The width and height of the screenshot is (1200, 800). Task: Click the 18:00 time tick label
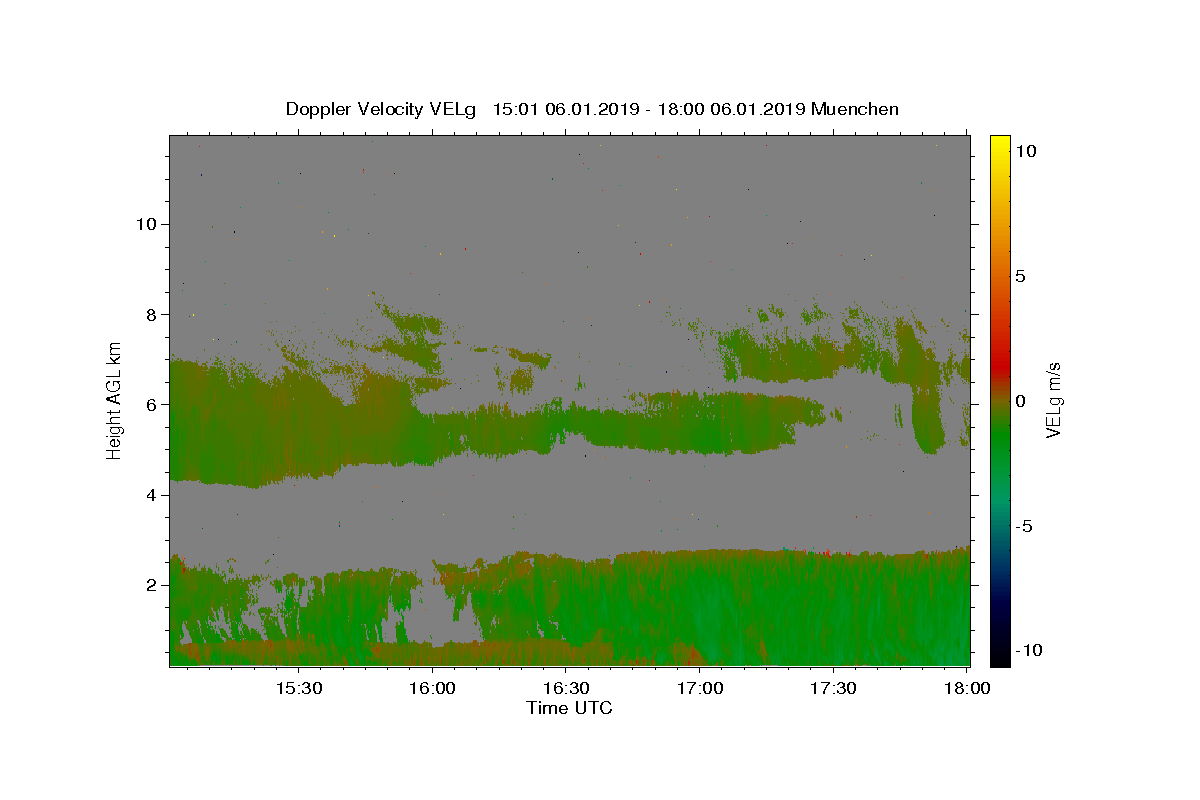click(x=967, y=688)
